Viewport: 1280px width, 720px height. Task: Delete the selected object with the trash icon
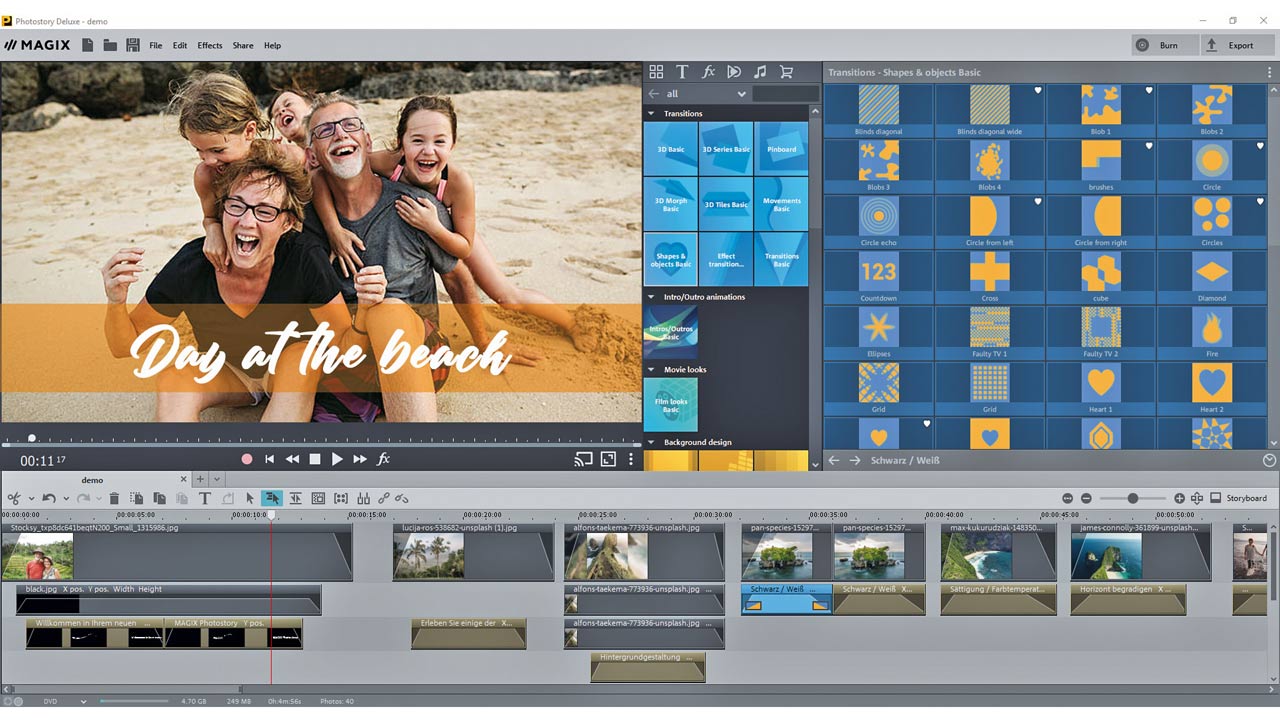tap(114, 498)
